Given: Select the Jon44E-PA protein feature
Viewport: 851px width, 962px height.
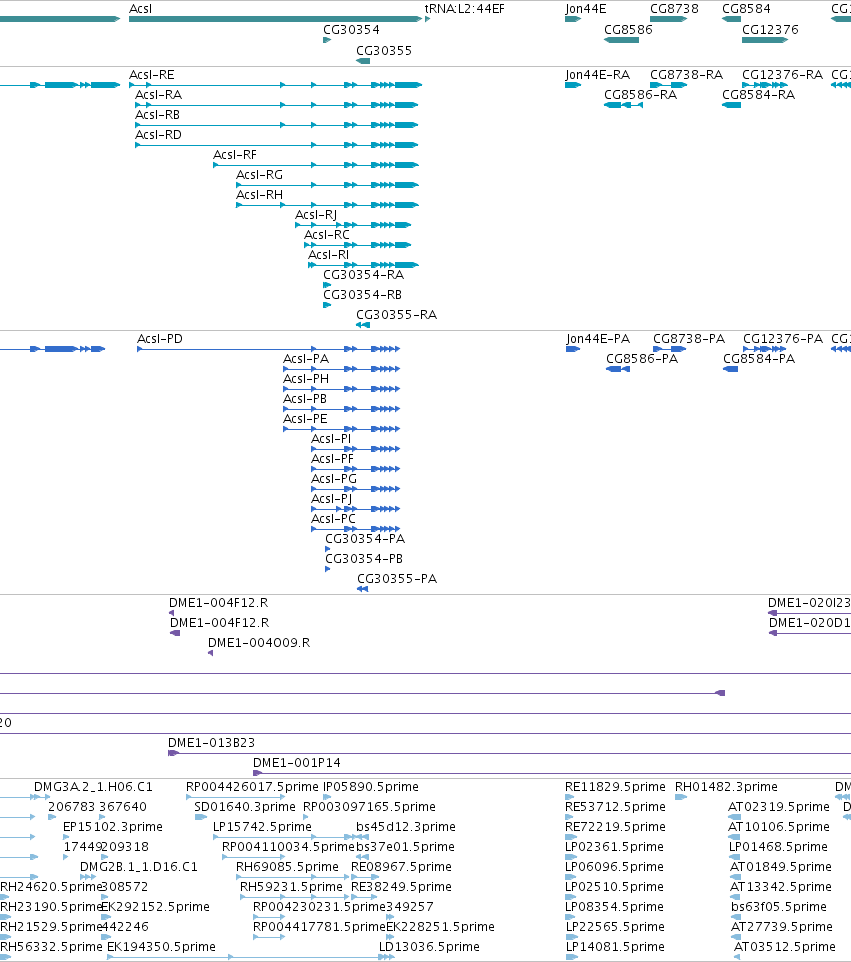Looking at the screenshot, I should [573, 349].
